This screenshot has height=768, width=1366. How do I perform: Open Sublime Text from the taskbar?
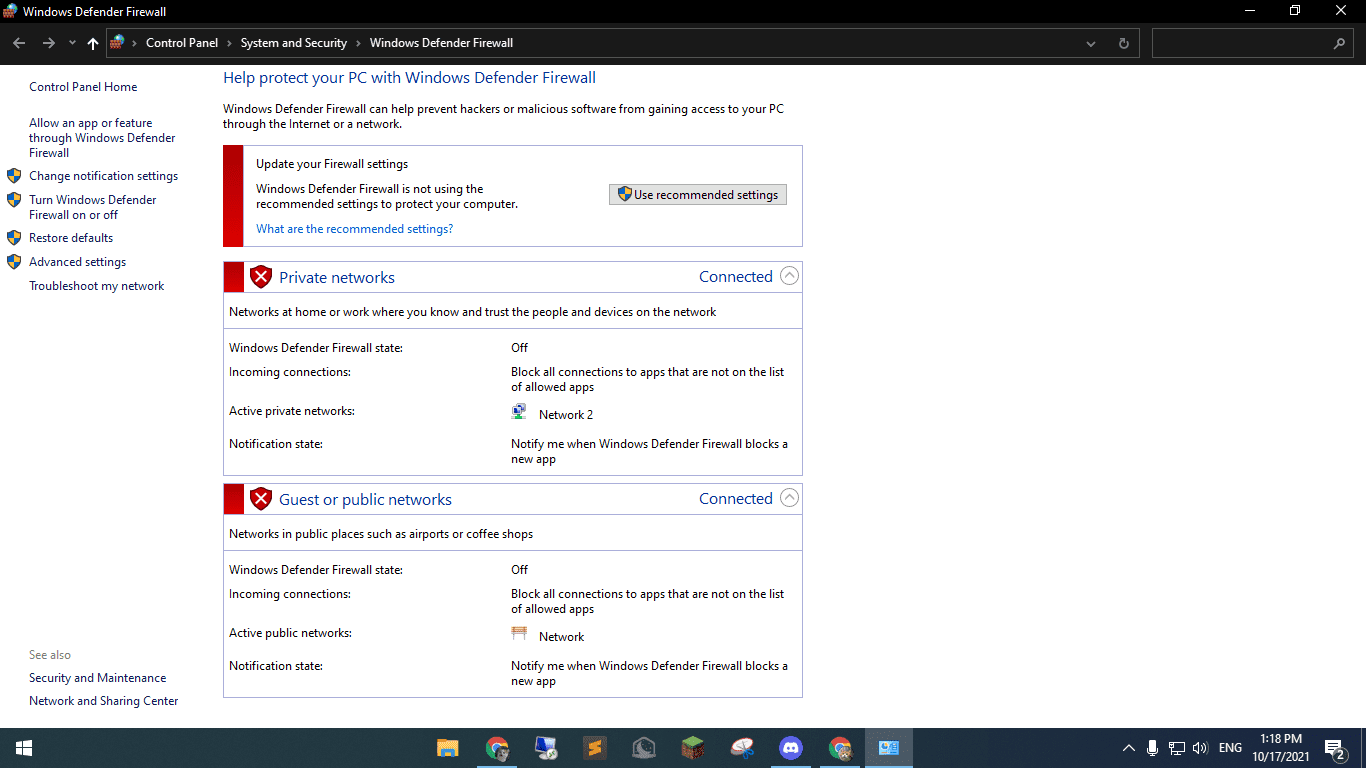[595, 748]
